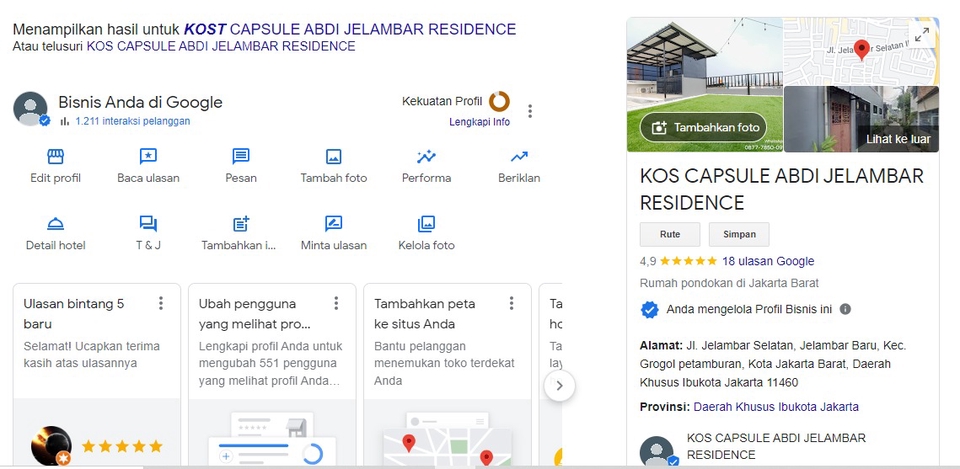Click the Kekuatan Profil progress ring
The width and height of the screenshot is (960, 469).
point(499,101)
